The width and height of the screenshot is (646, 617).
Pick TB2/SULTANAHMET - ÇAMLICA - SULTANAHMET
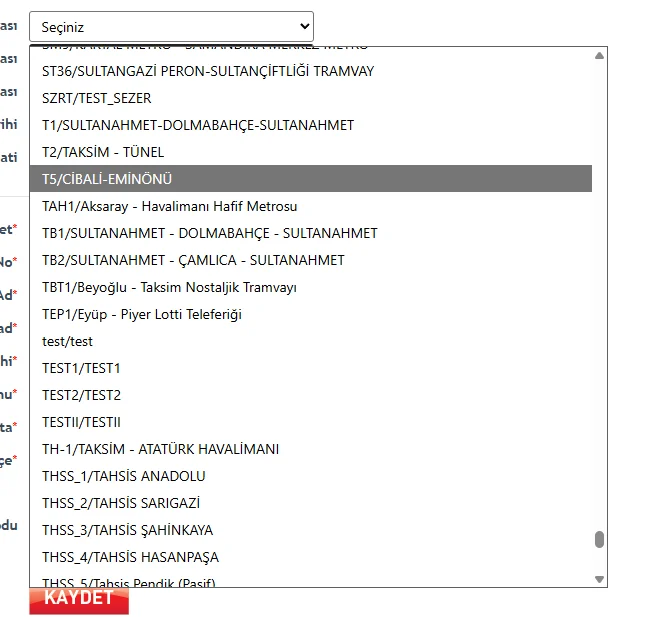click(193, 260)
